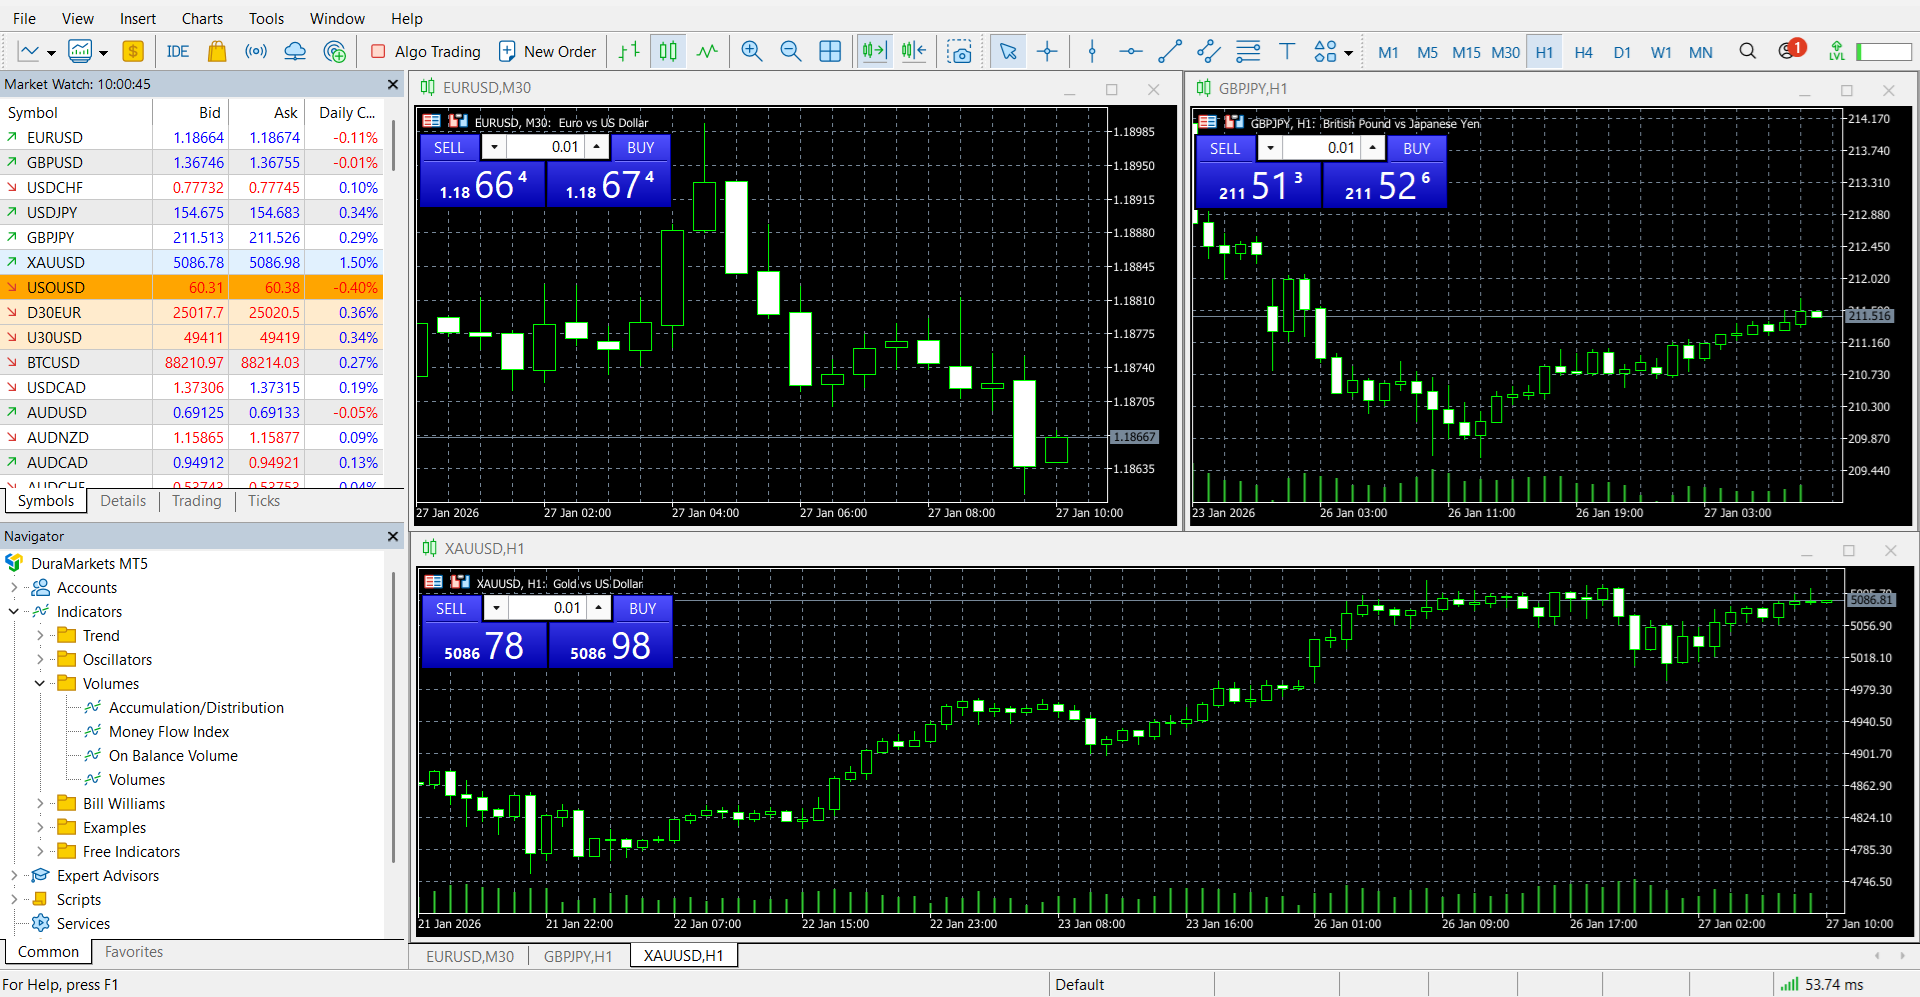
Task: Toggle Algo Trading on
Action: (x=426, y=51)
